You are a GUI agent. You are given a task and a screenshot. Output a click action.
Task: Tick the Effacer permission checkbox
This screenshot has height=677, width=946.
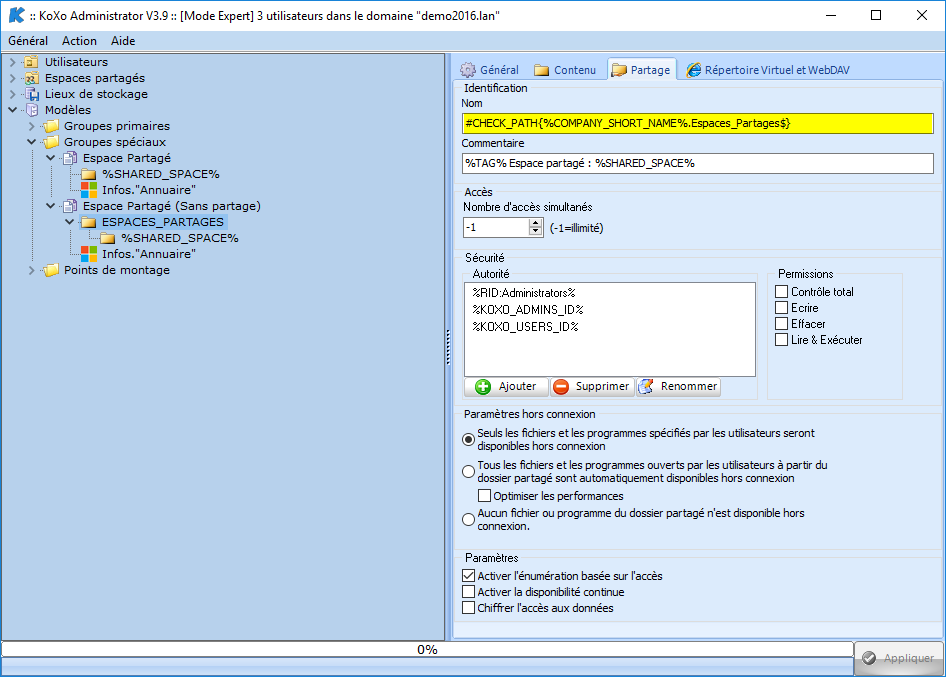(781, 324)
